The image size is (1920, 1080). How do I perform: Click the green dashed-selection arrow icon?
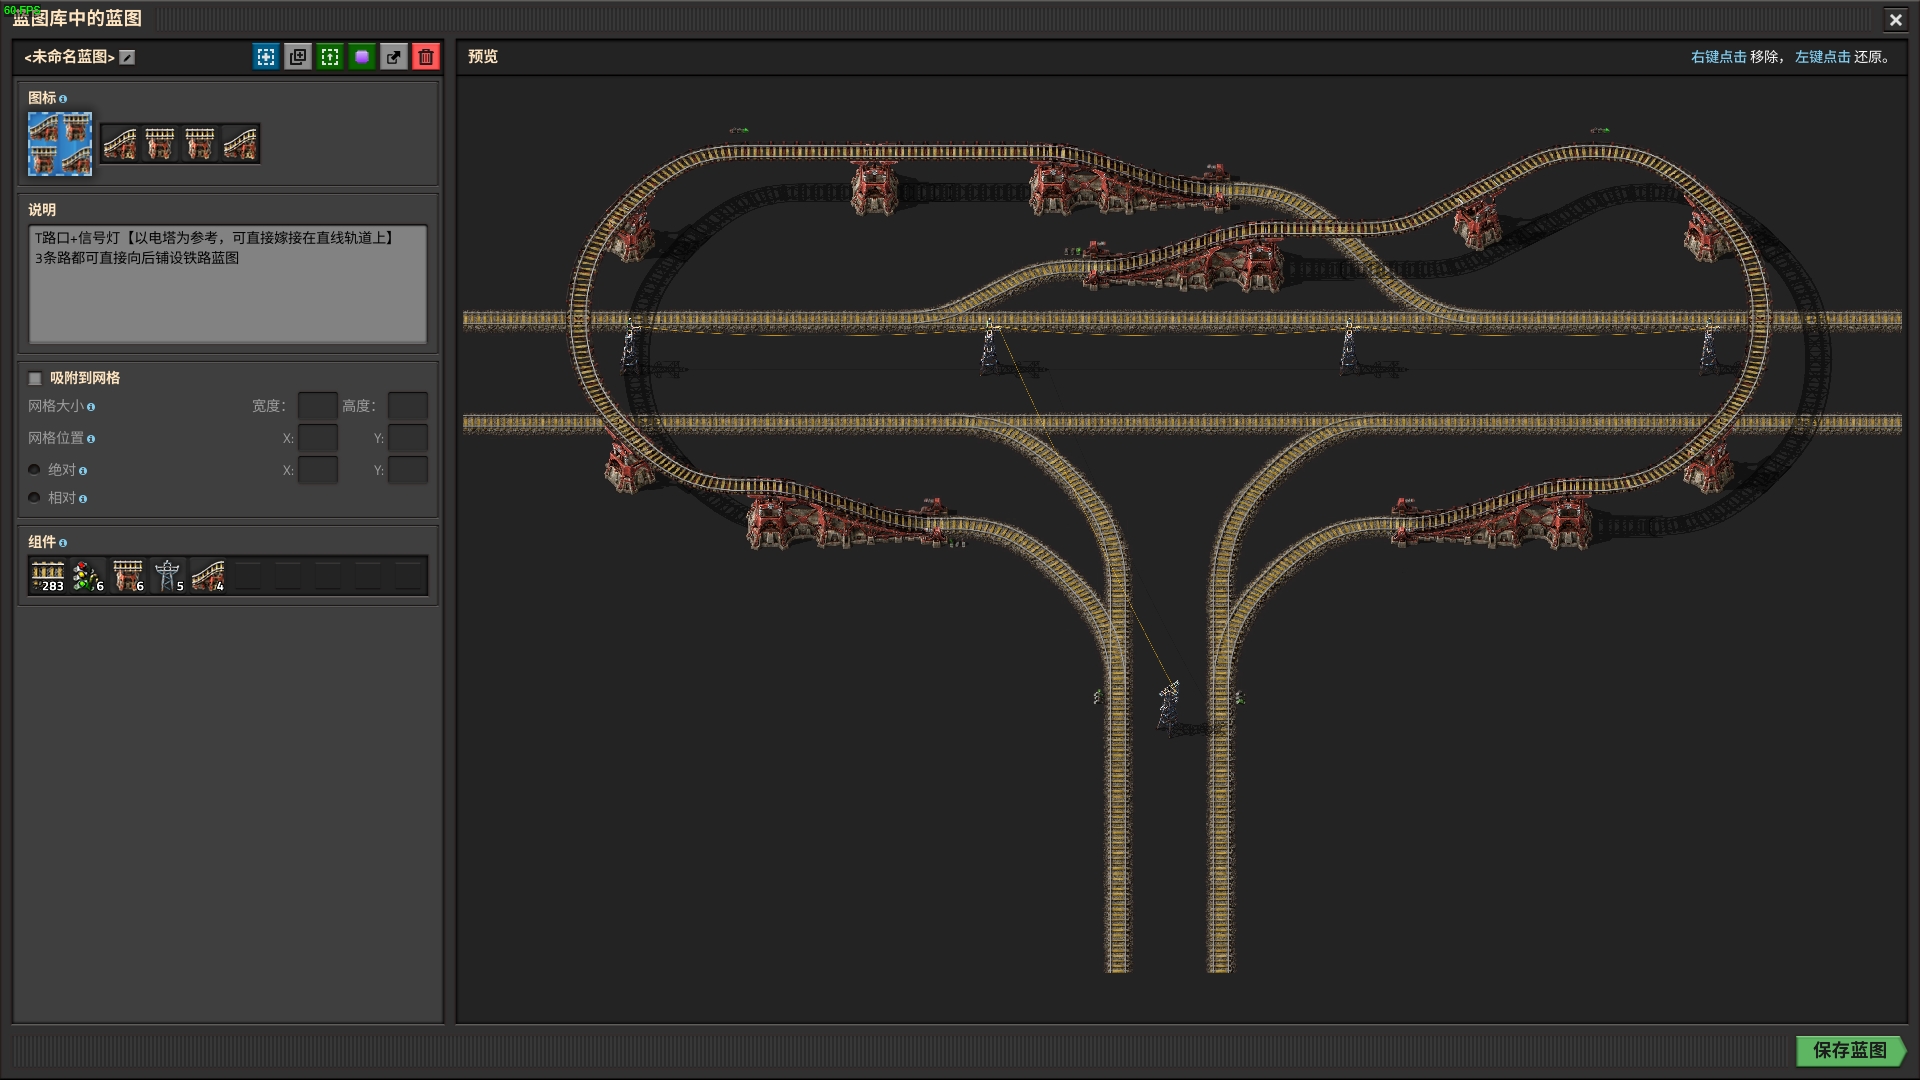click(x=330, y=57)
